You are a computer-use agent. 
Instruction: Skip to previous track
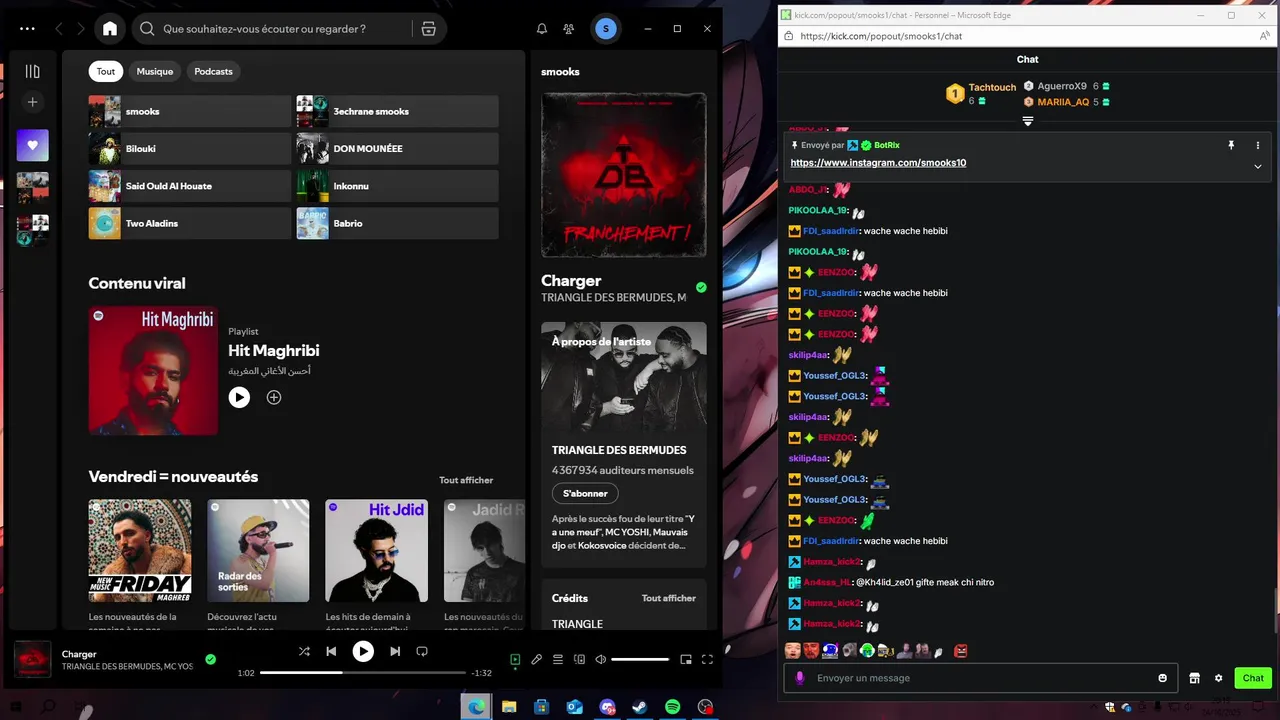pos(331,651)
